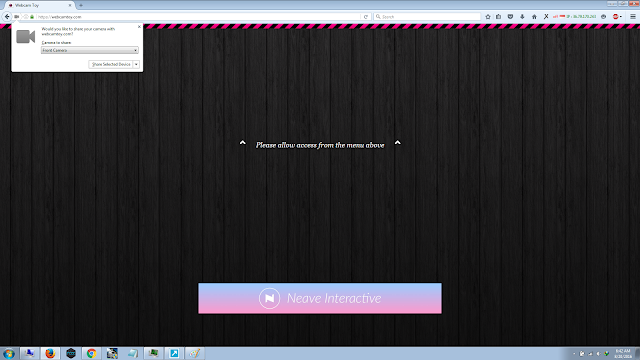Image resolution: width=640 pixels, height=360 pixels.
Task: Go back with the browser back arrow
Action: pyautogui.click(x=7, y=17)
